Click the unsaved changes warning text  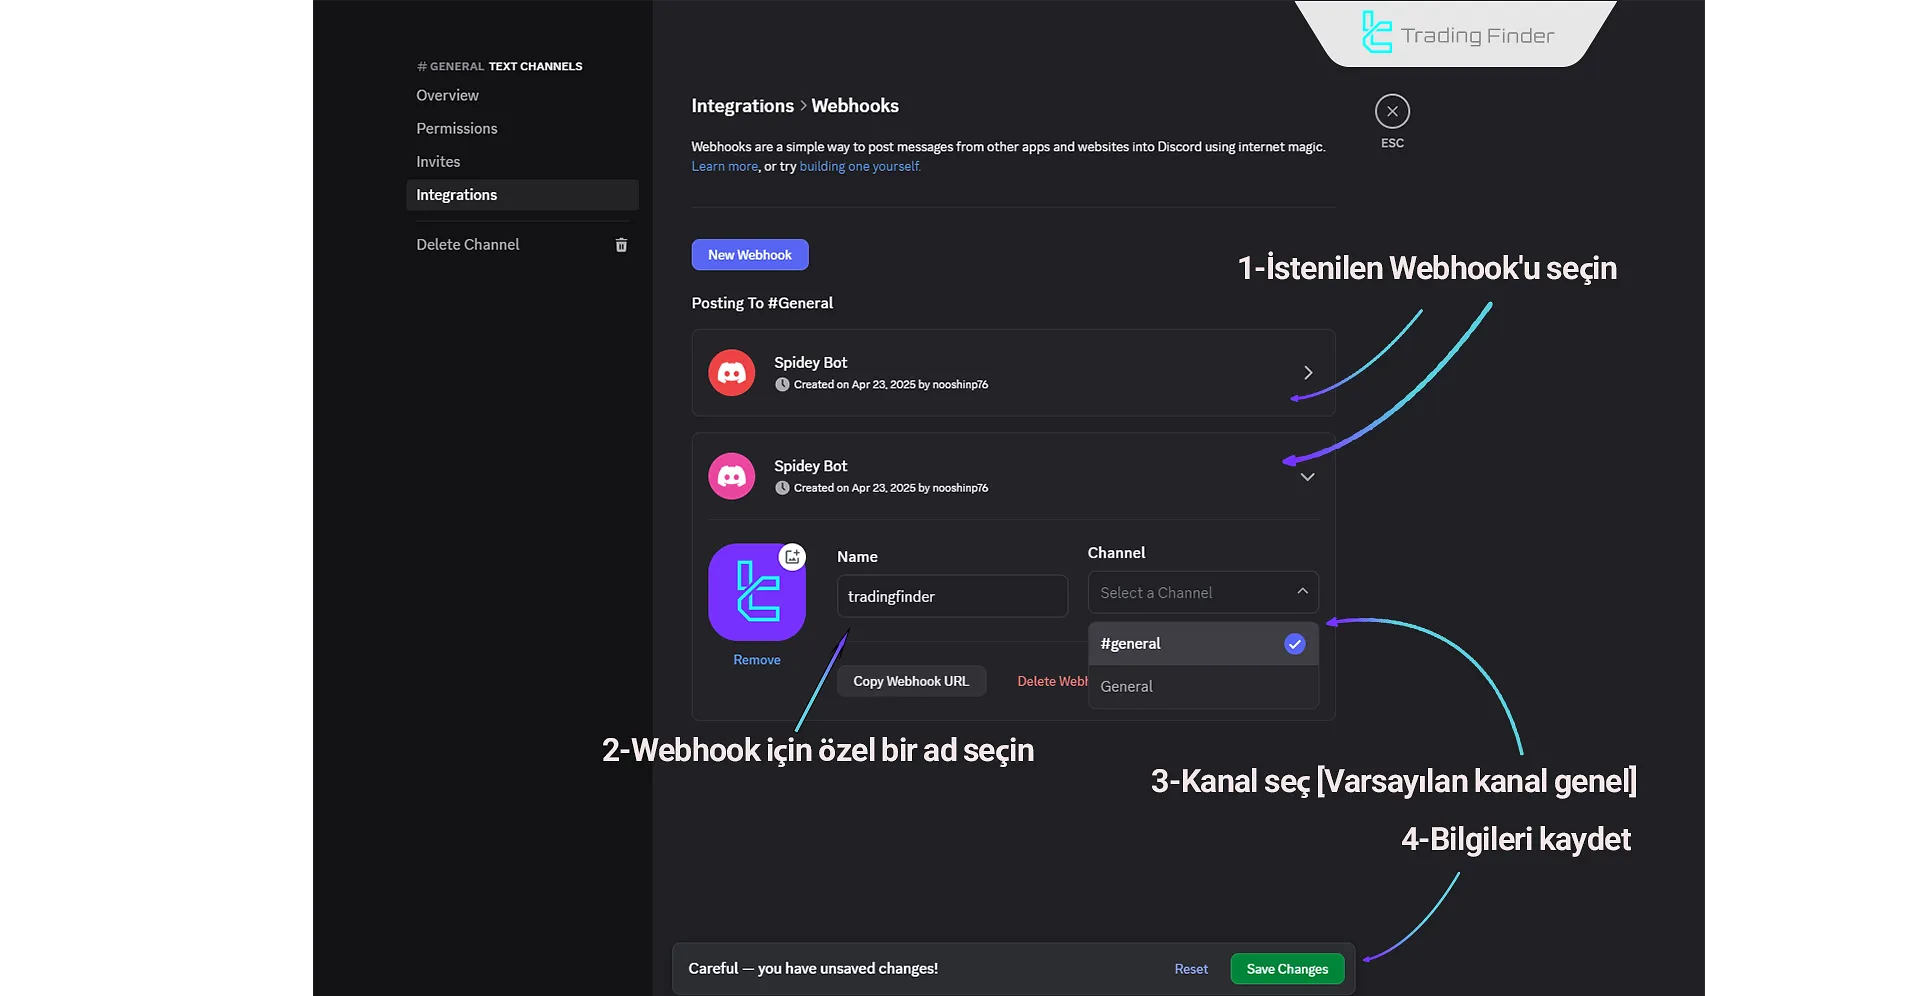point(813,969)
